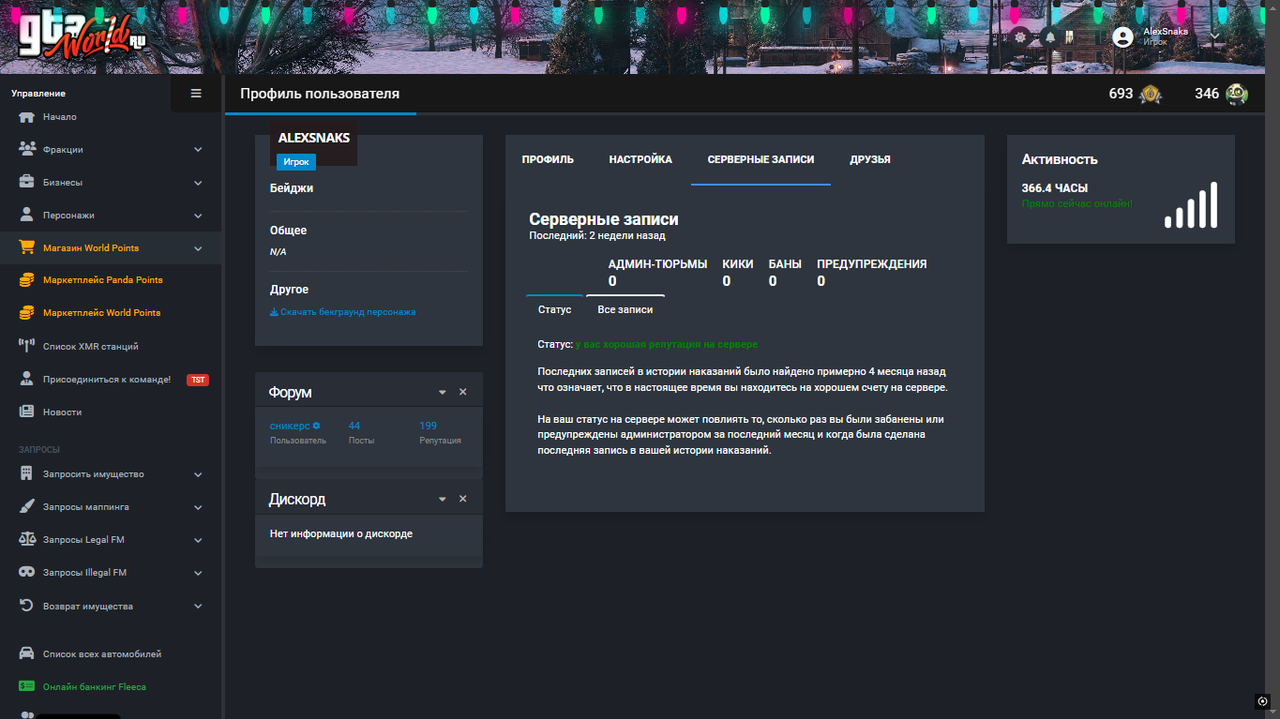Click the corner widget icon at bottom-right
This screenshot has width=1280, height=719.
point(1262,701)
